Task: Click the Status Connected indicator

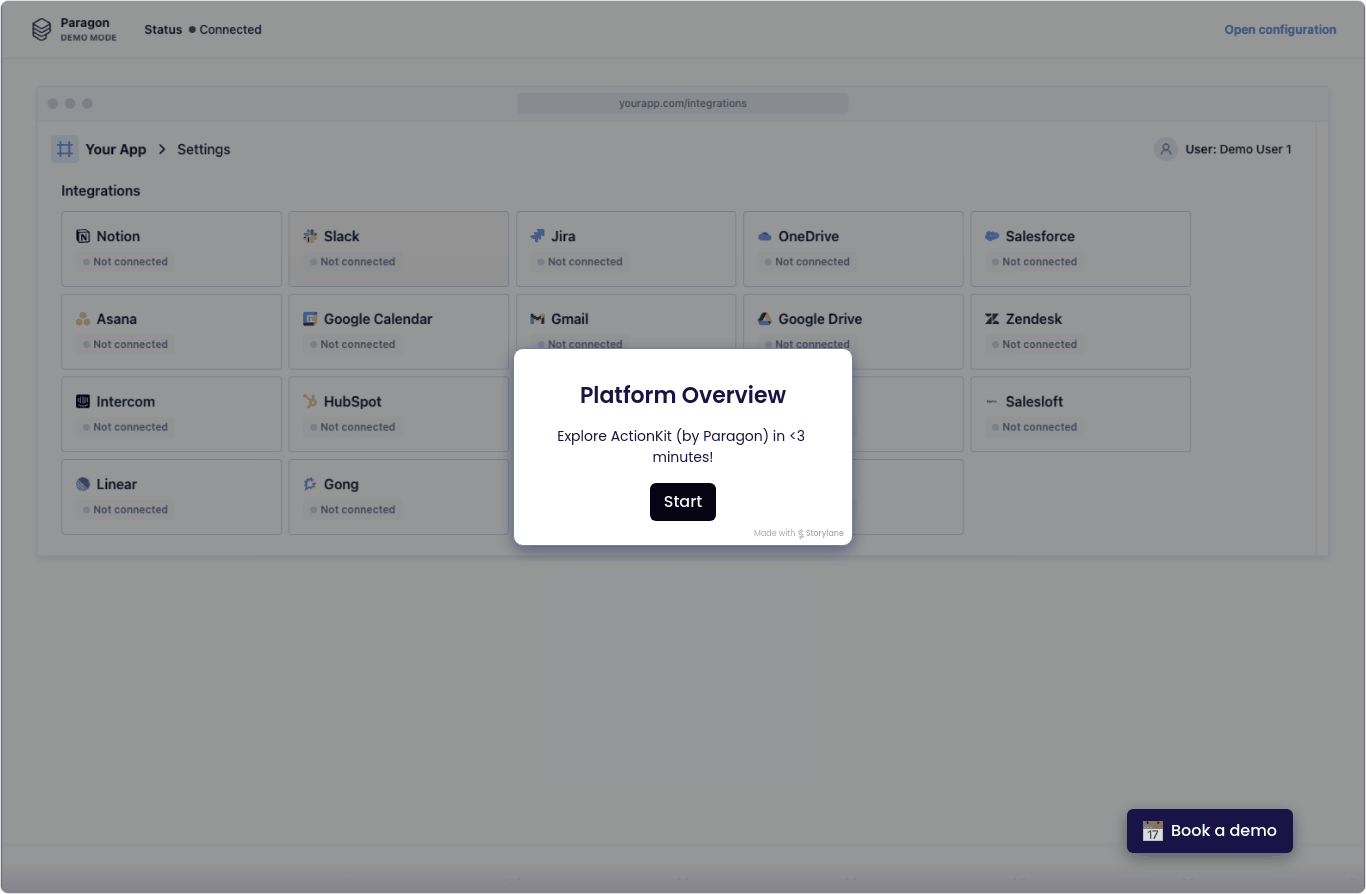Action: click(x=203, y=30)
